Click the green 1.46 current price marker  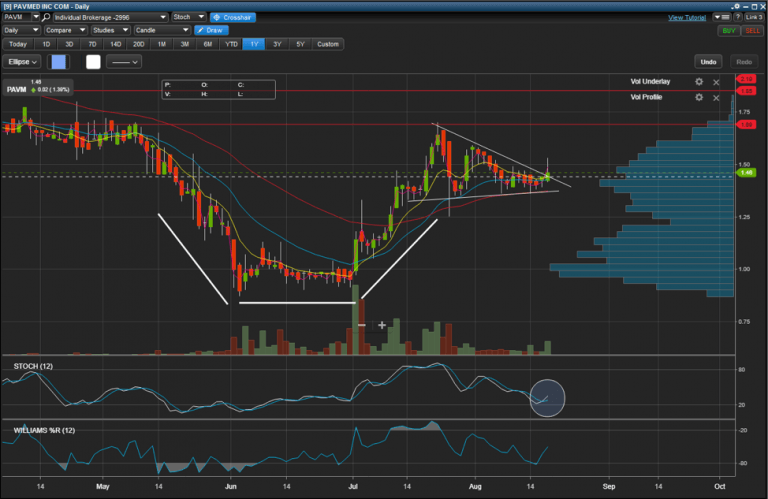click(746, 173)
